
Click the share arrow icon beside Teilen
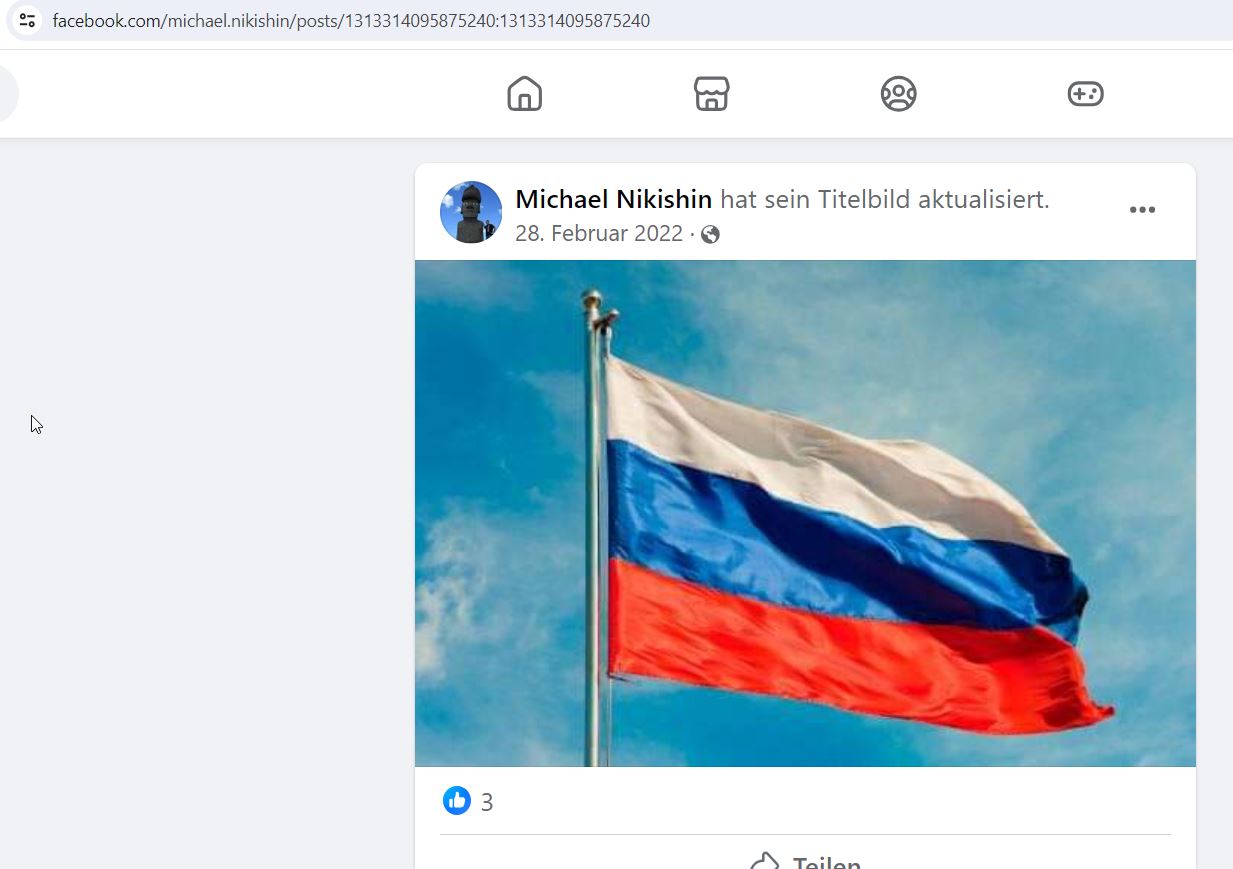click(x=765, y=861)
